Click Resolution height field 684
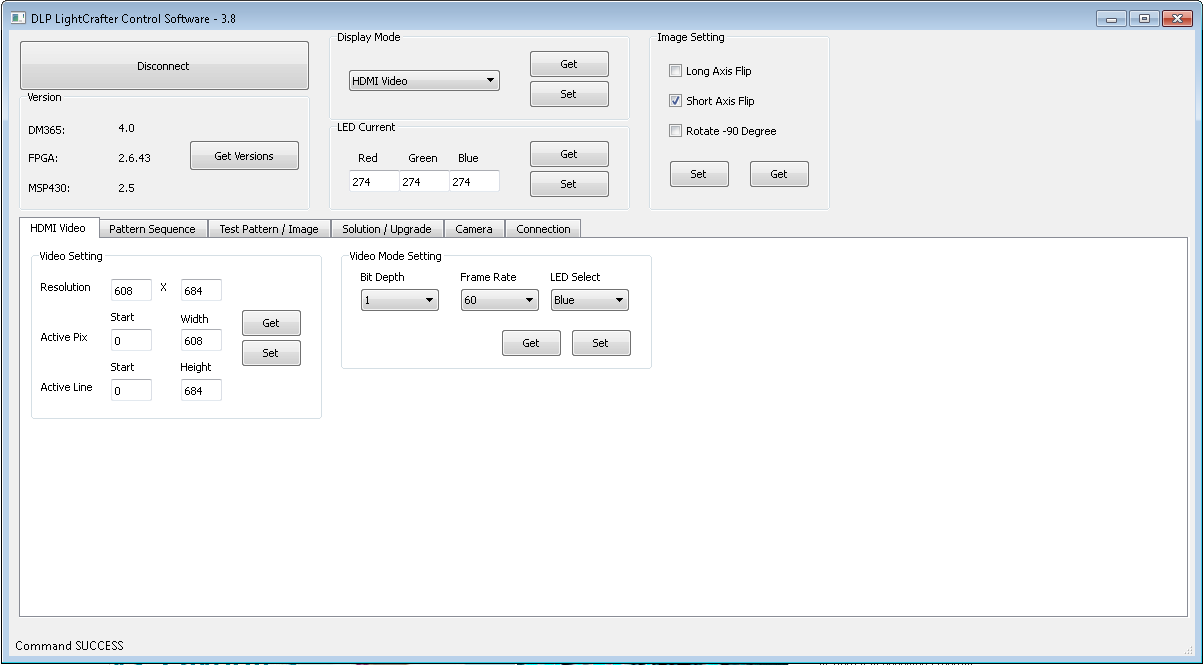The height and width of the screenshot is (665, 1204). click(x=201, y=290)
